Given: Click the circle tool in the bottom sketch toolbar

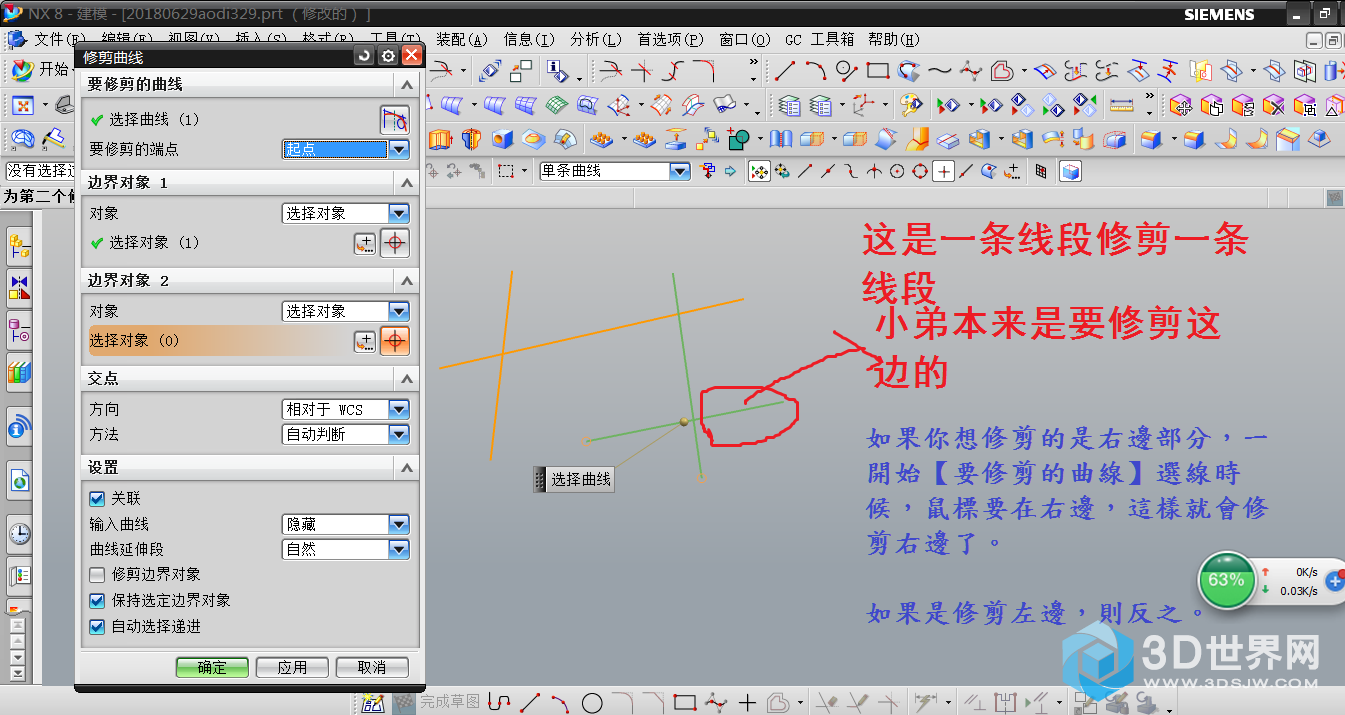Looking at the screenshot, I should [592, 704].
